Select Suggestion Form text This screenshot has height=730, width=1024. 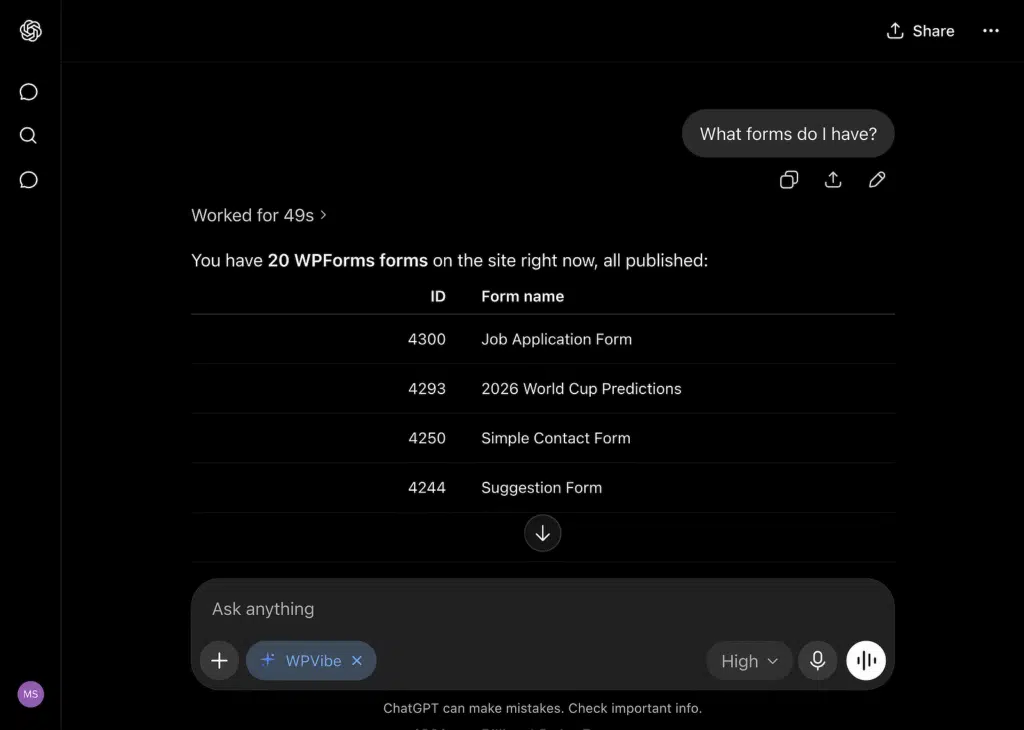pos(541,488)
